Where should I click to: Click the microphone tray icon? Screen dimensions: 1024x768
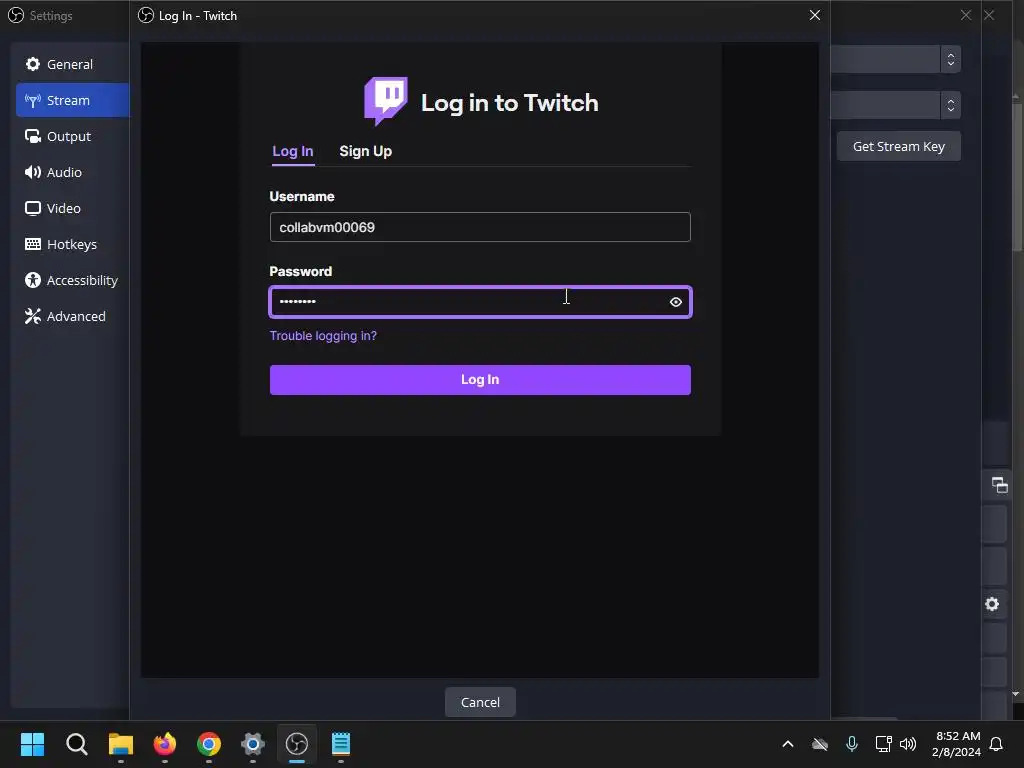pyautogui.click(x=852, y=744)
